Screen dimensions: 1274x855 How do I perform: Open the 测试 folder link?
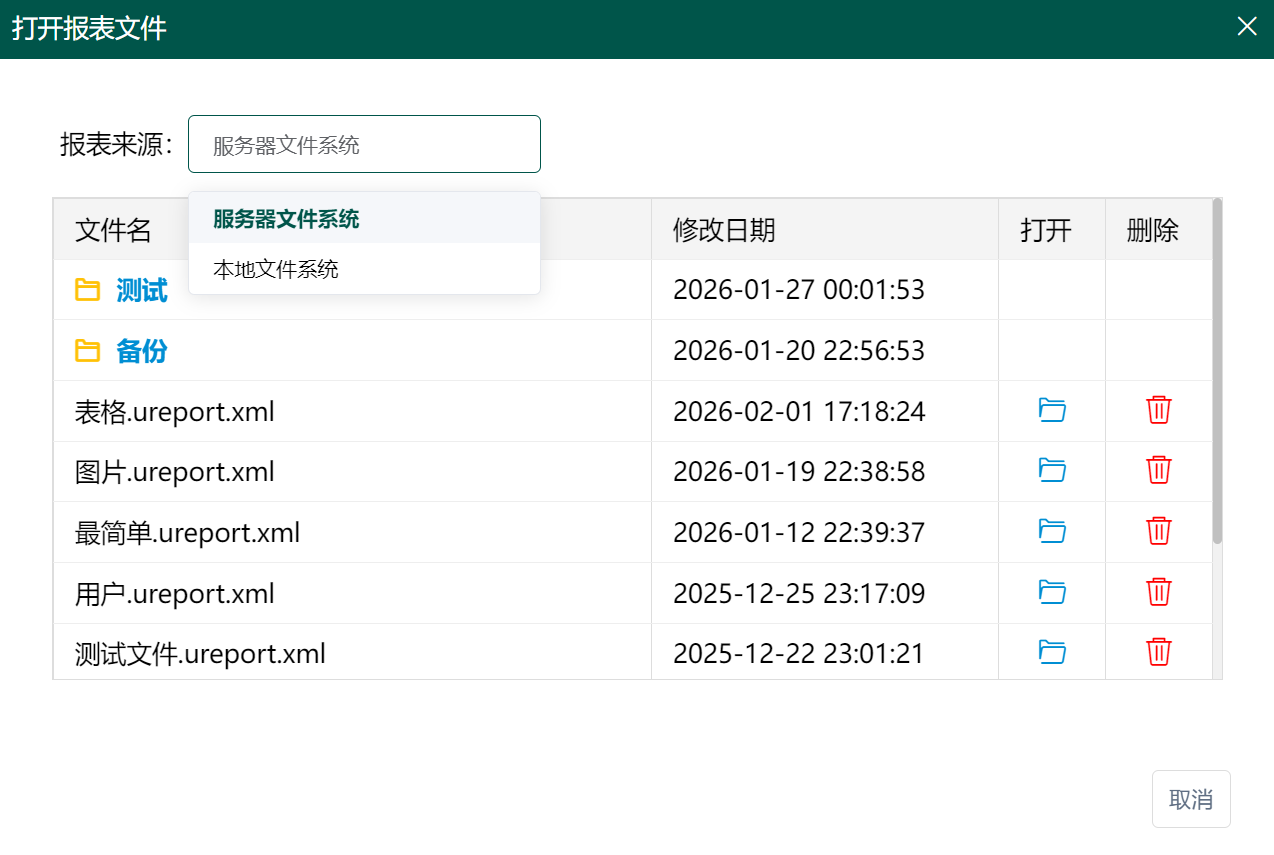pyautogui.click(x=140, y=289)
